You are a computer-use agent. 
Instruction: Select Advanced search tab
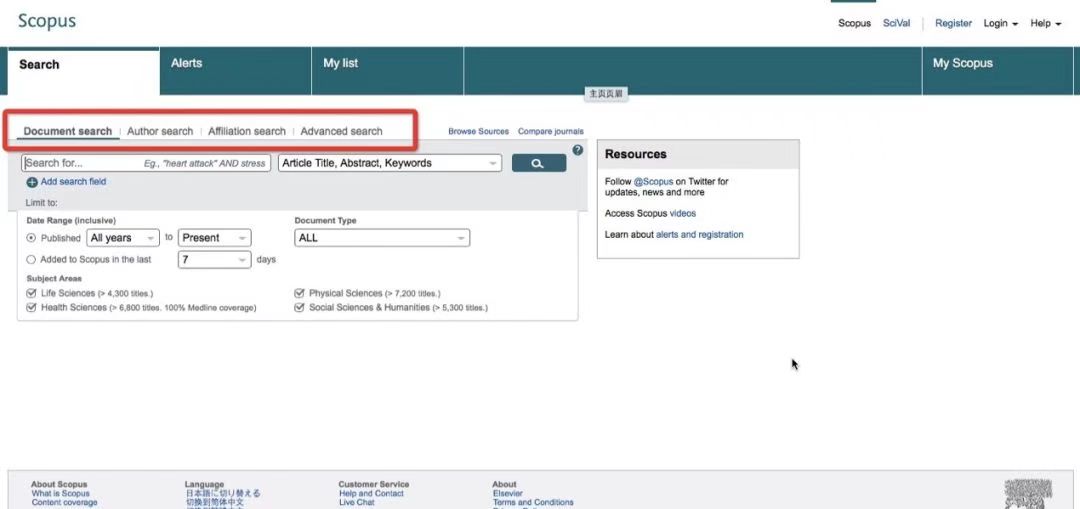pos(341,131)
